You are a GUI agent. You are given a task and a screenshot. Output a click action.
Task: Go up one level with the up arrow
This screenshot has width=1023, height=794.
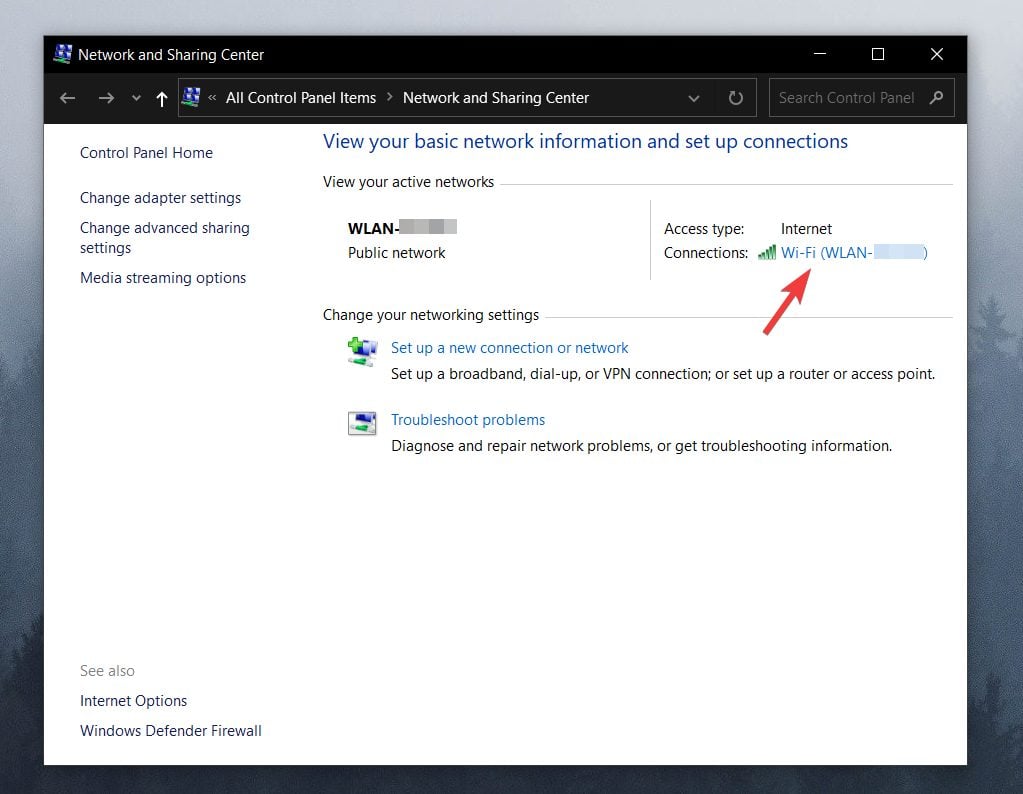tap(162, 99)
